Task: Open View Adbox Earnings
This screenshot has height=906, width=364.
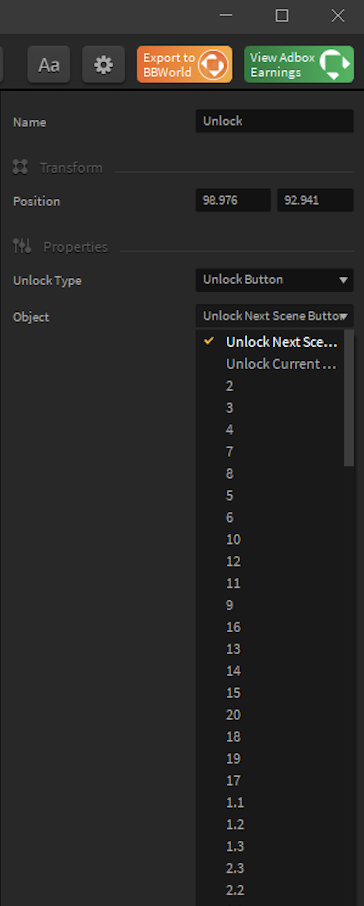Action: tap(299, 65)
